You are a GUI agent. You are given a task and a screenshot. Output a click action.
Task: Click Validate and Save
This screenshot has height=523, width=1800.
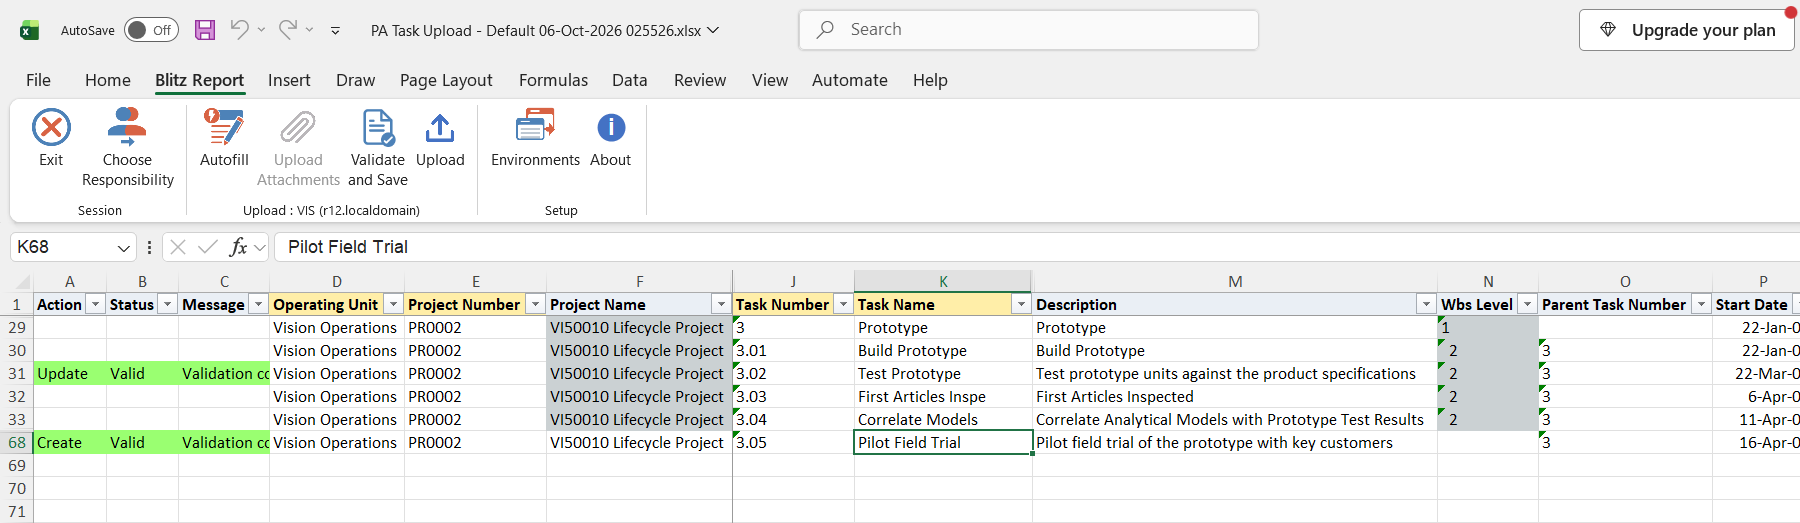tap(378, 148)
